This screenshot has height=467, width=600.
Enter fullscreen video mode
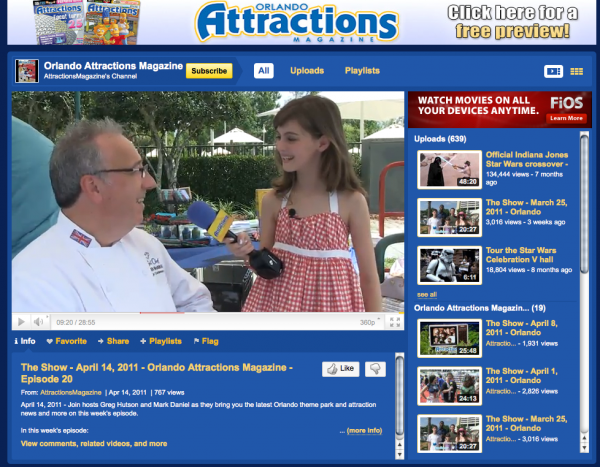[391, 322]
